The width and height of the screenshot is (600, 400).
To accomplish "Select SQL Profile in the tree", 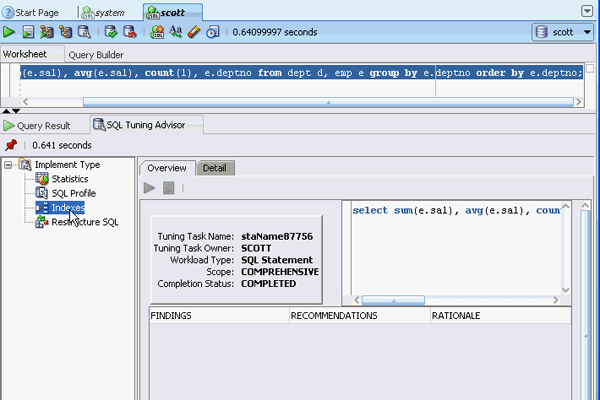I will (74, 193).
